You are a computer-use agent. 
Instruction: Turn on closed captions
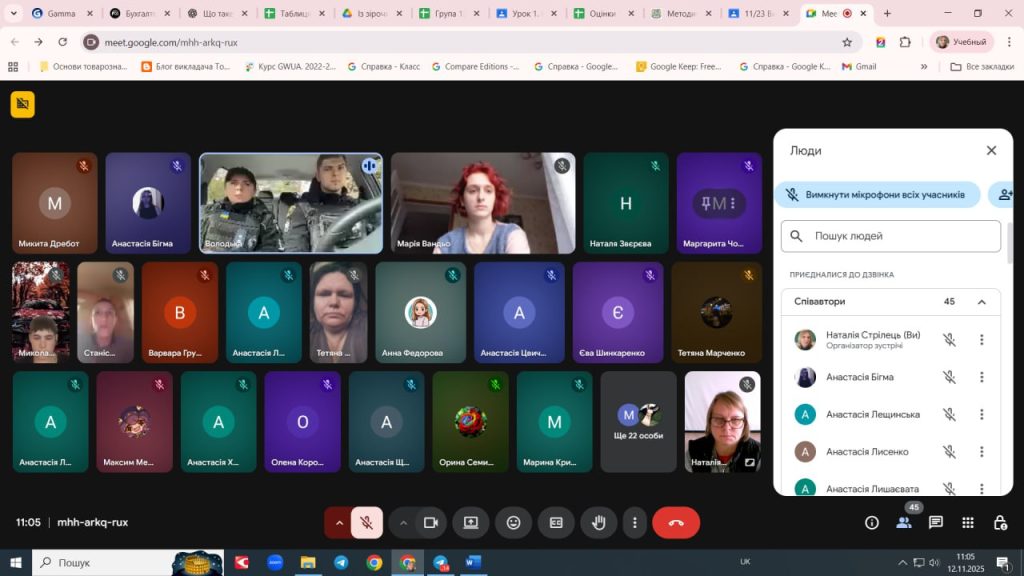click(x=556, y=522)
